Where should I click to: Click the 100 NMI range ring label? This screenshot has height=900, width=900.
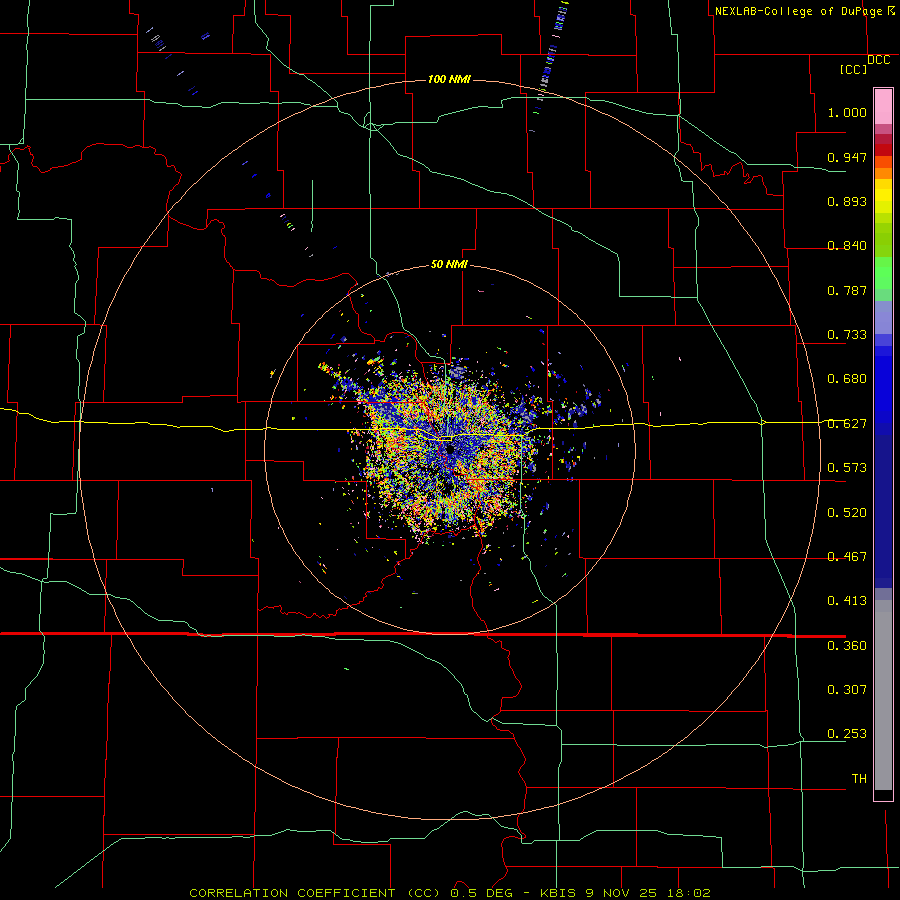[449, 79]
